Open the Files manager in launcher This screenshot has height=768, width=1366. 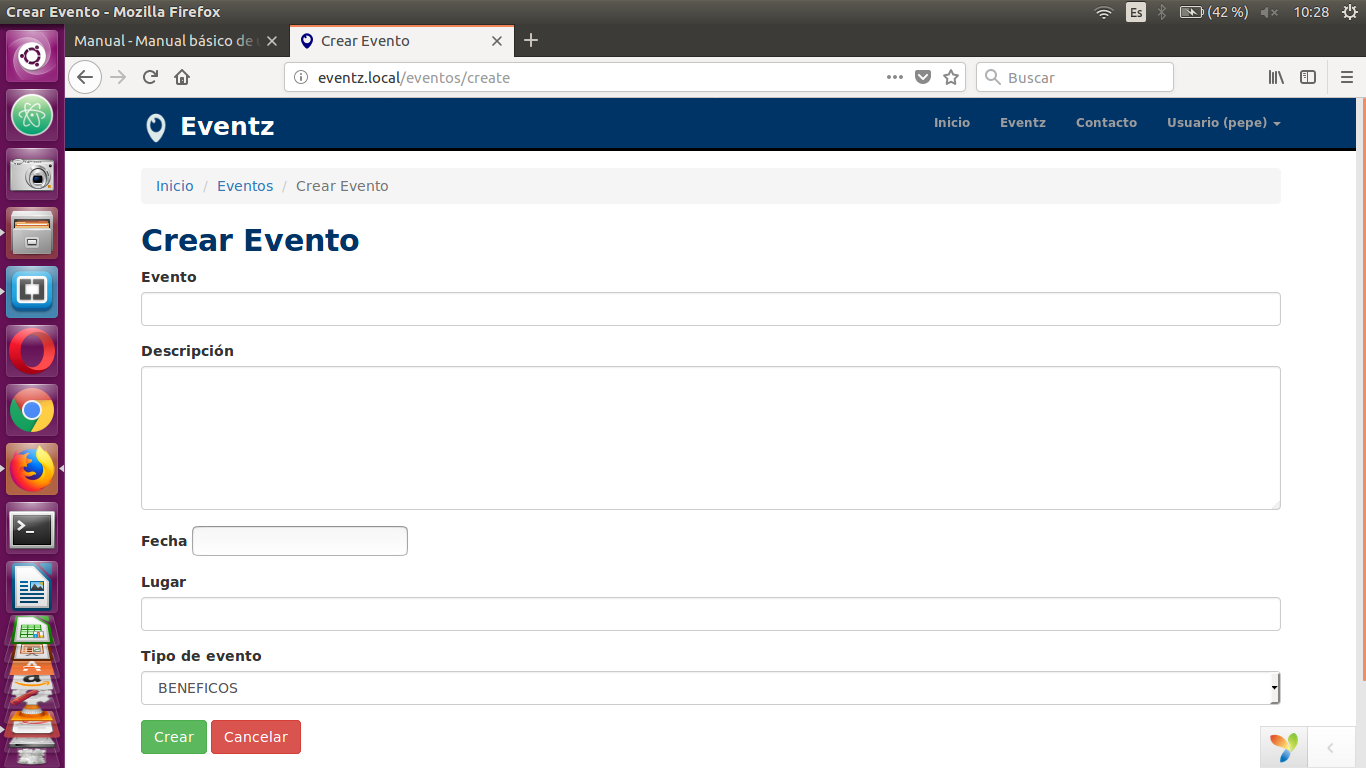[33, 233]
